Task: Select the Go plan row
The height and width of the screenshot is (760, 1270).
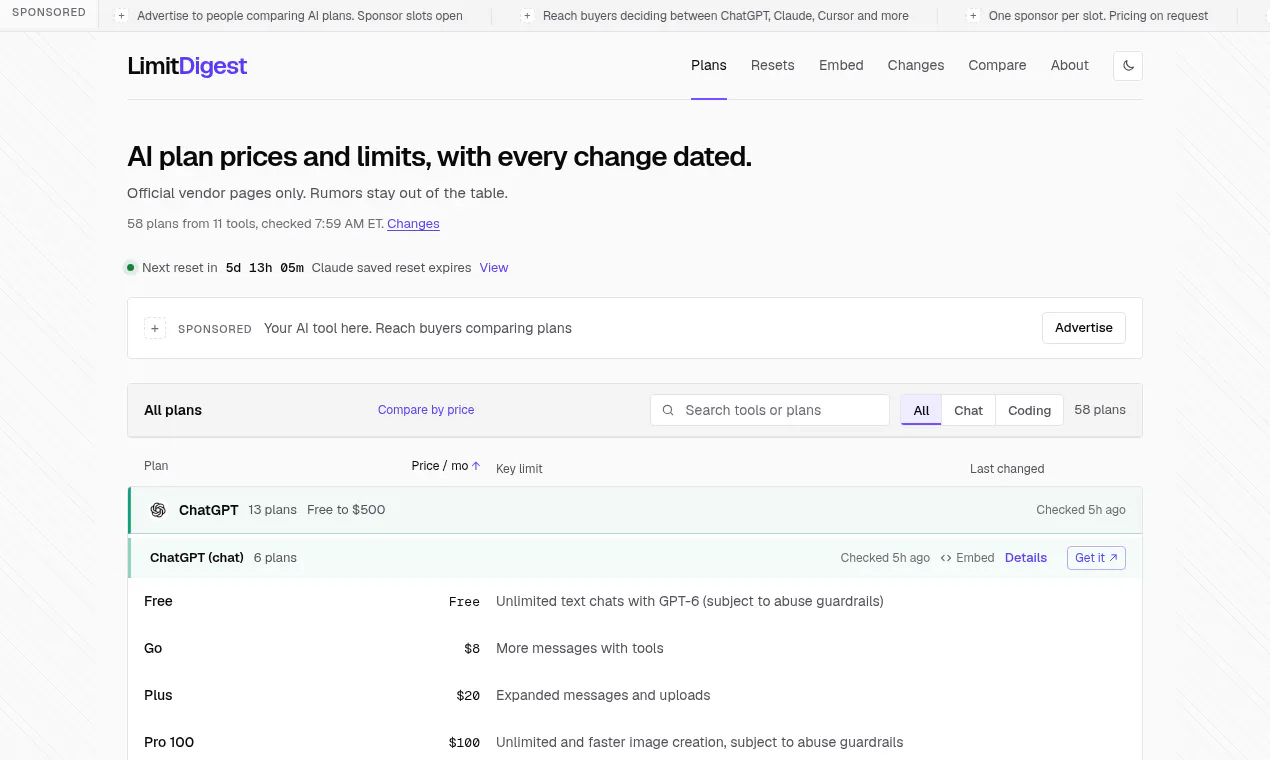Action: 635,649
